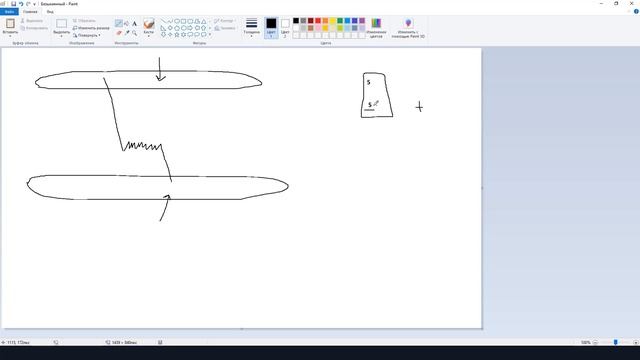Image resolution: width=640 pixels, height=360 pixels.
Task: Open the Help icon at top right
Action: 636,11
